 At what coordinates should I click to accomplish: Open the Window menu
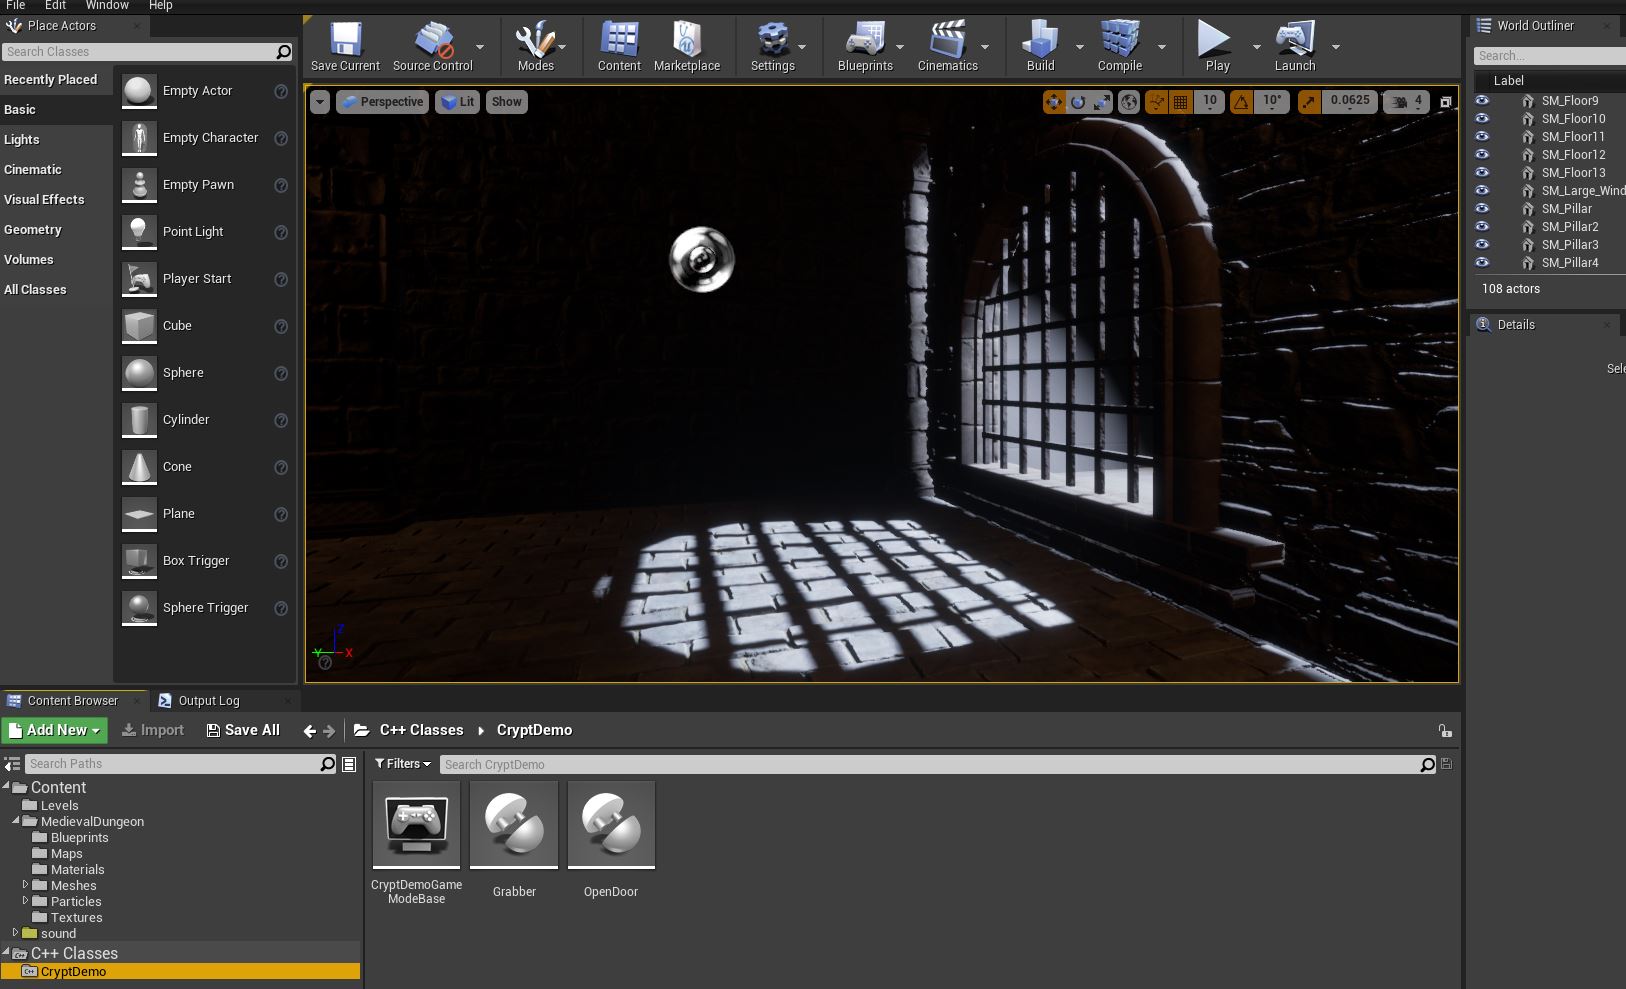[107, 6]
